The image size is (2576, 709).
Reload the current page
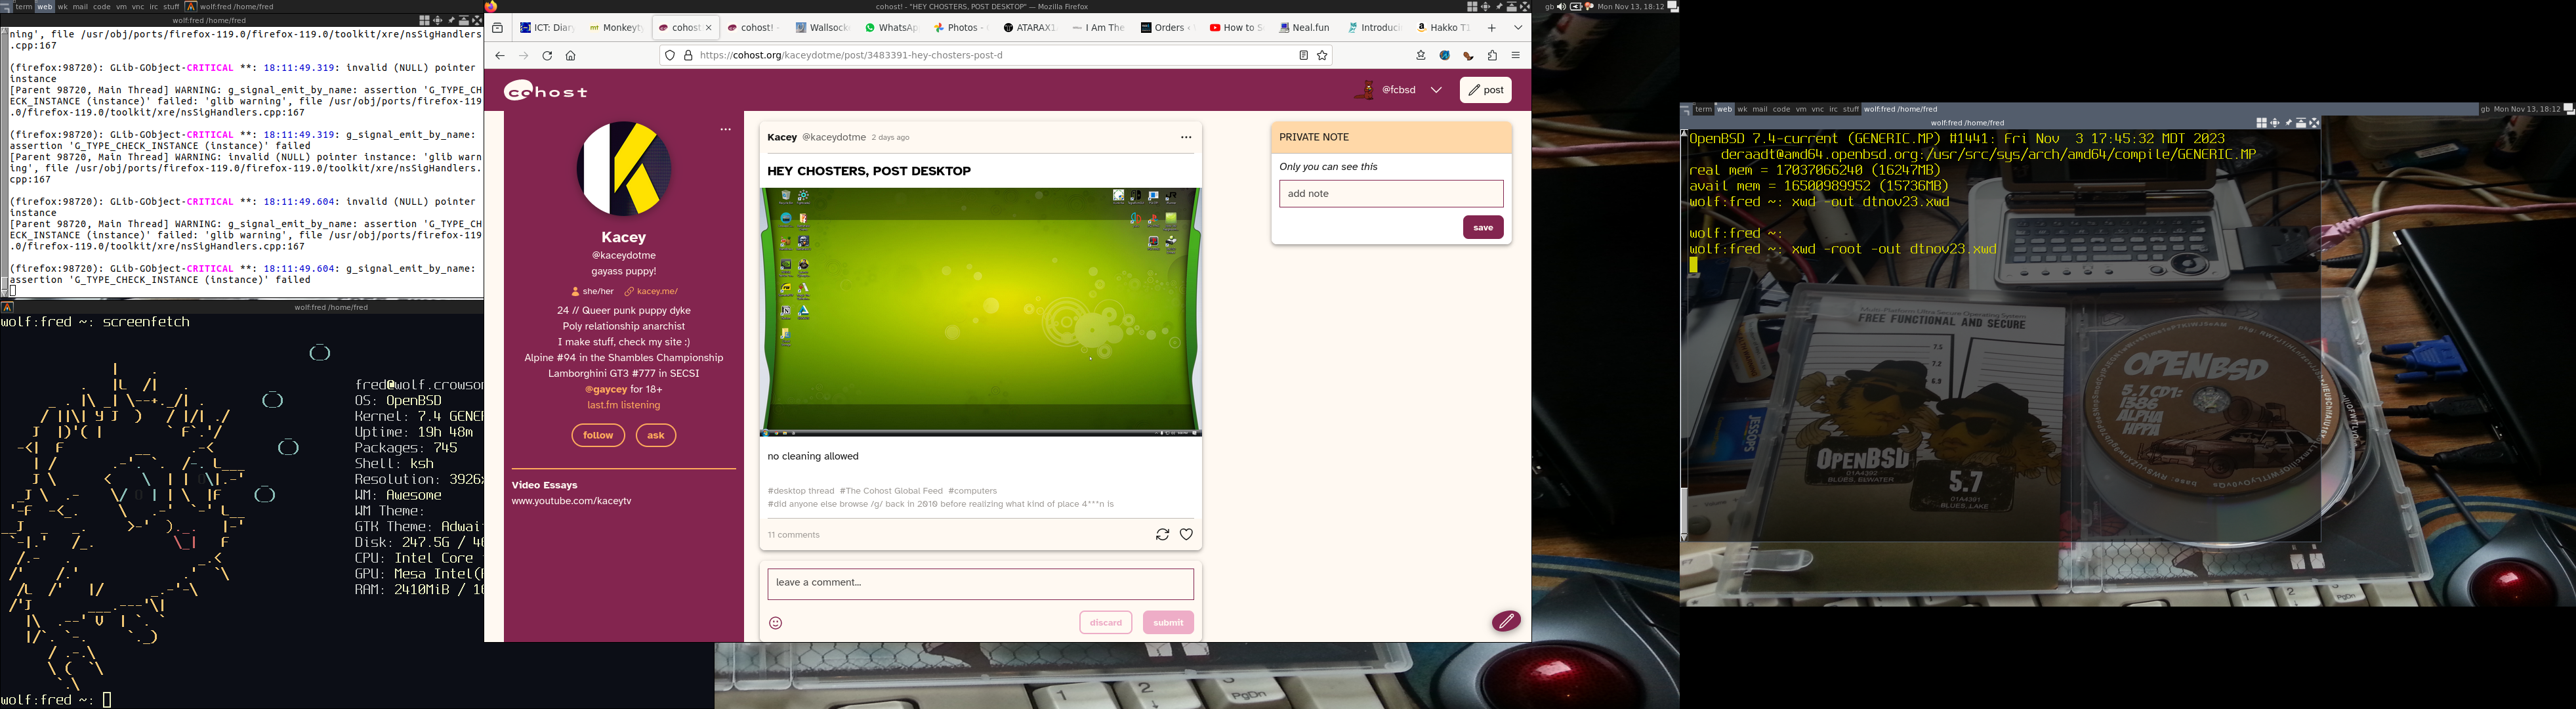(x=547, y=56)
